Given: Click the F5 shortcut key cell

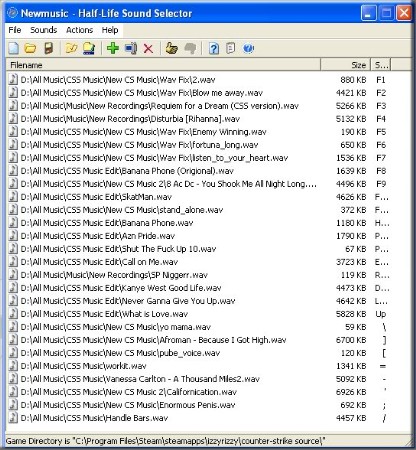Looking at the screenshot, I should coord(381,132).
